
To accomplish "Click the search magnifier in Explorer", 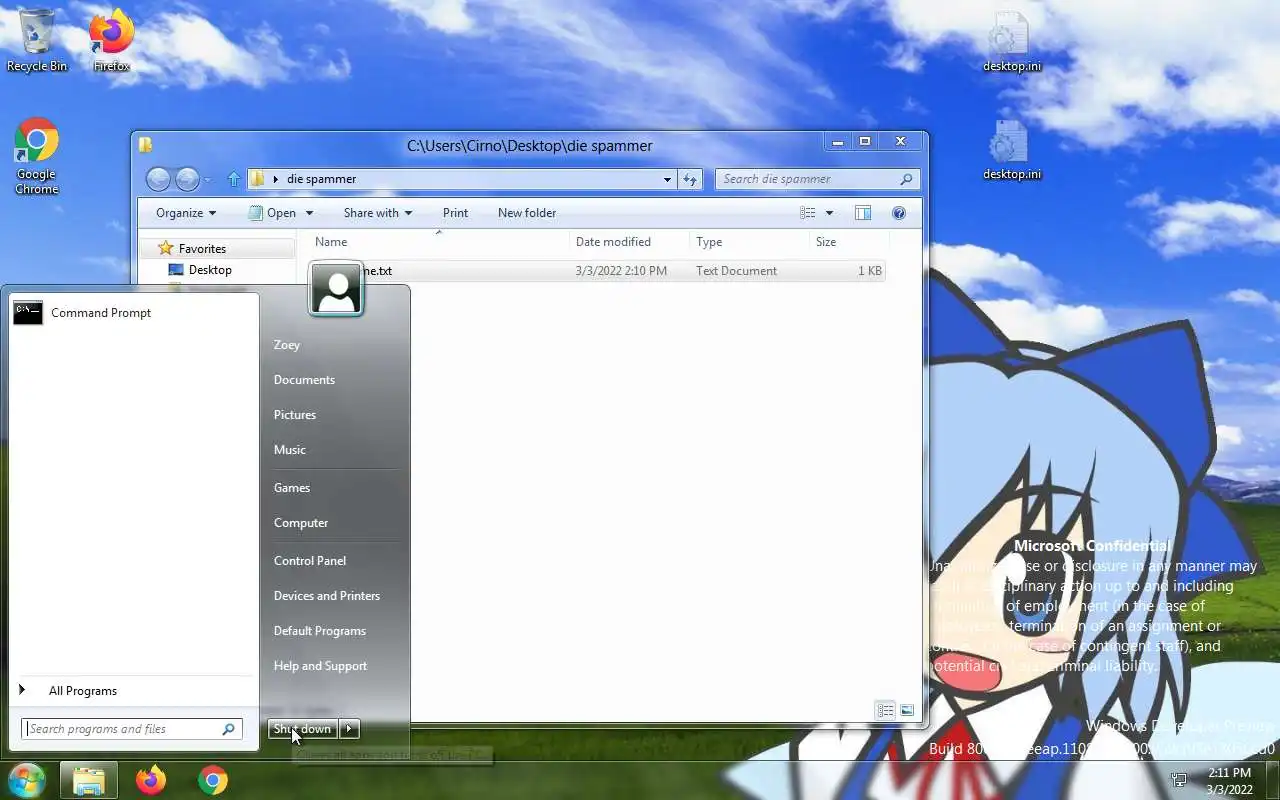I will coord(906,179).
